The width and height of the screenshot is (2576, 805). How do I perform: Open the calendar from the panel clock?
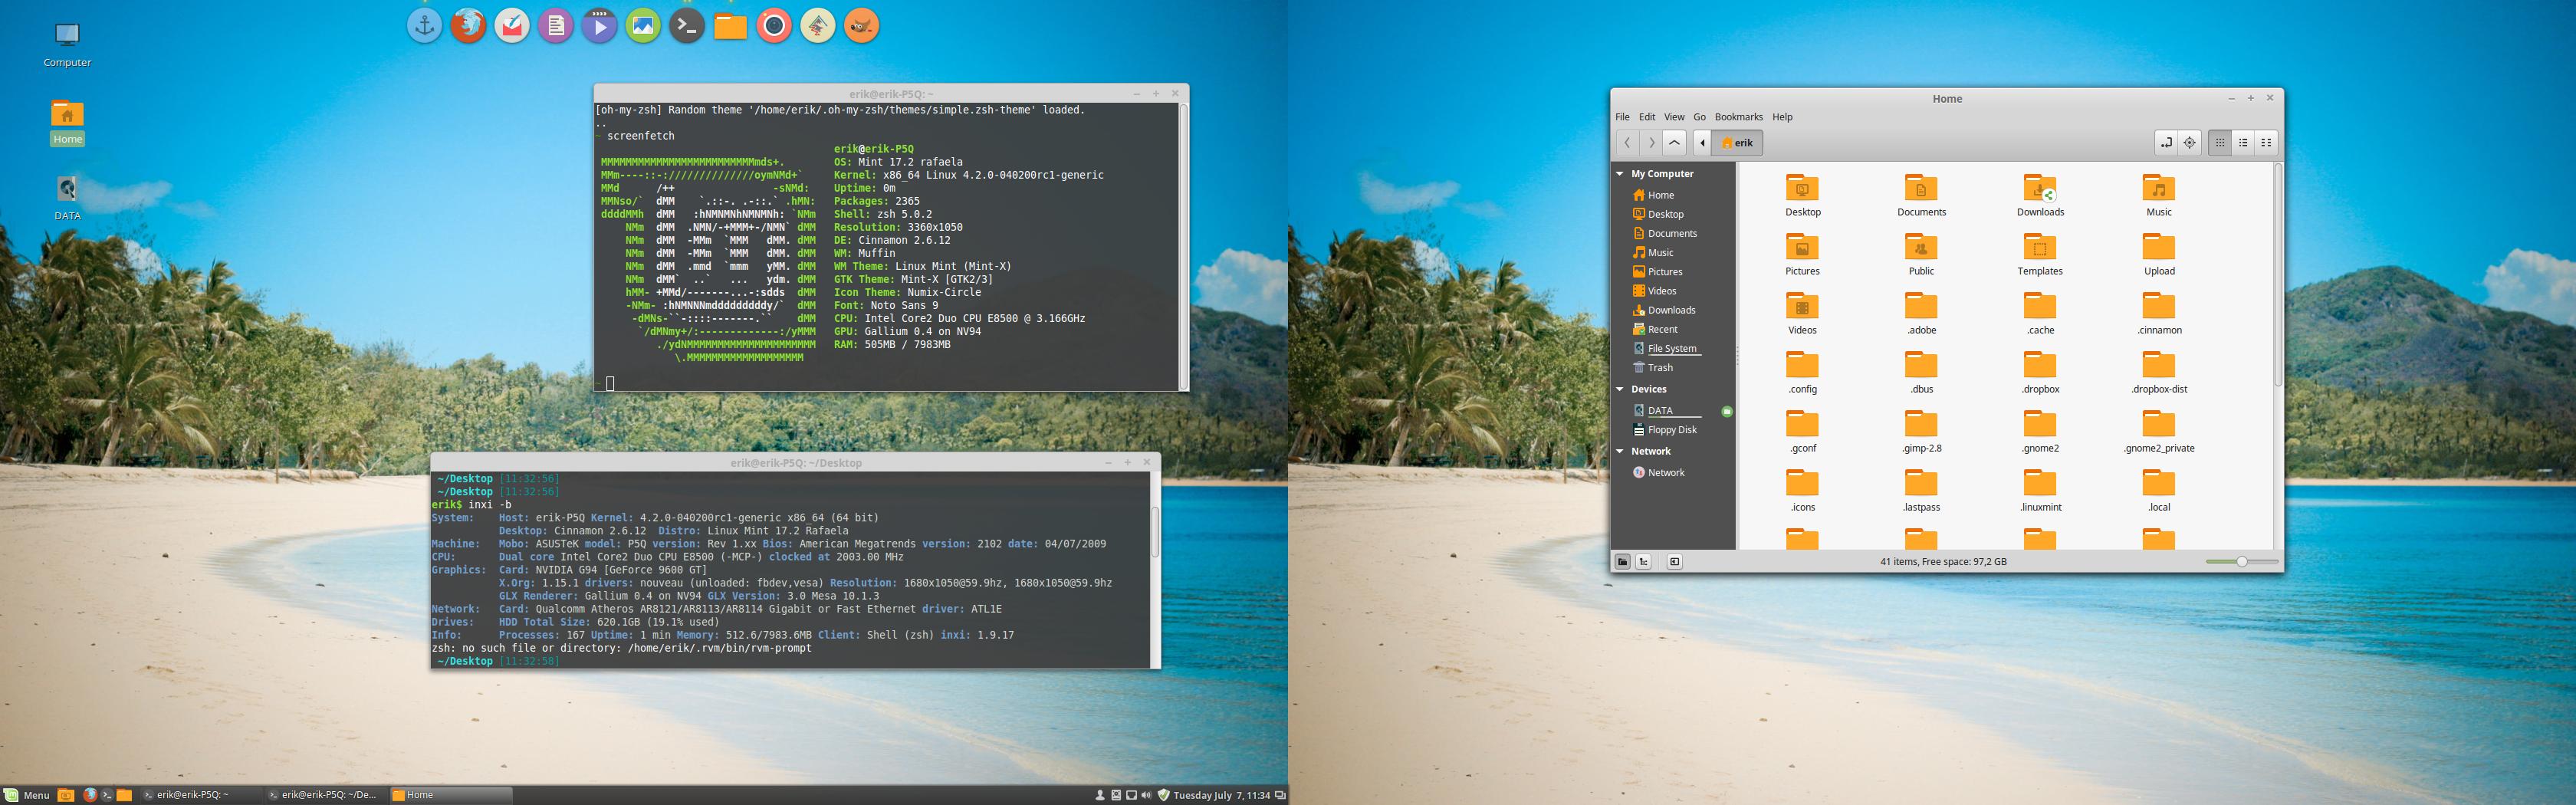[1221, 796]
